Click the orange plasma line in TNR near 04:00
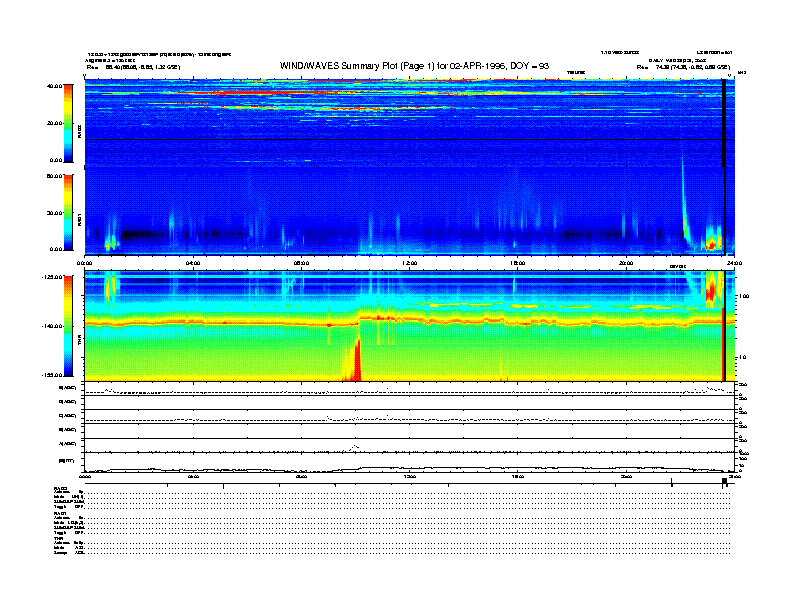Viewport: 792px width, 612px height. (x=192, y=323)
